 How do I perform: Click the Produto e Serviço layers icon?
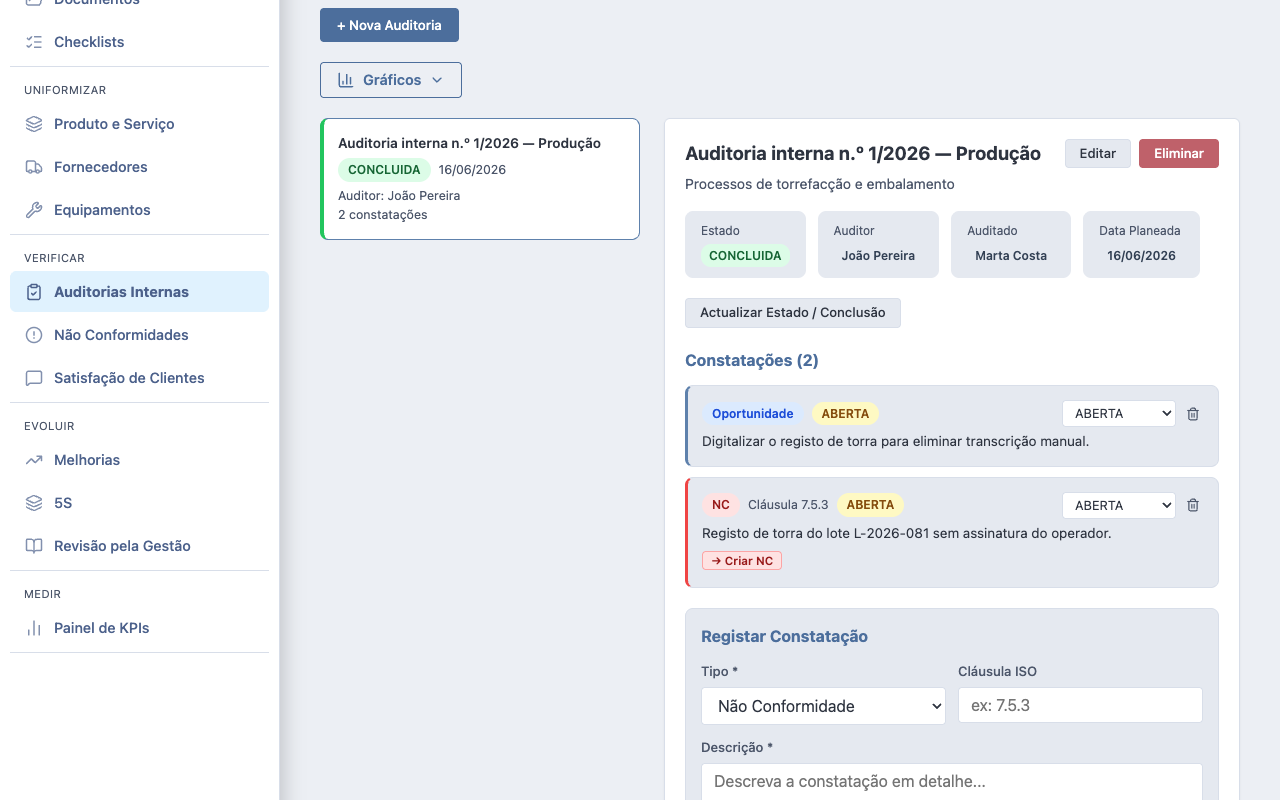tap(34, 124)
